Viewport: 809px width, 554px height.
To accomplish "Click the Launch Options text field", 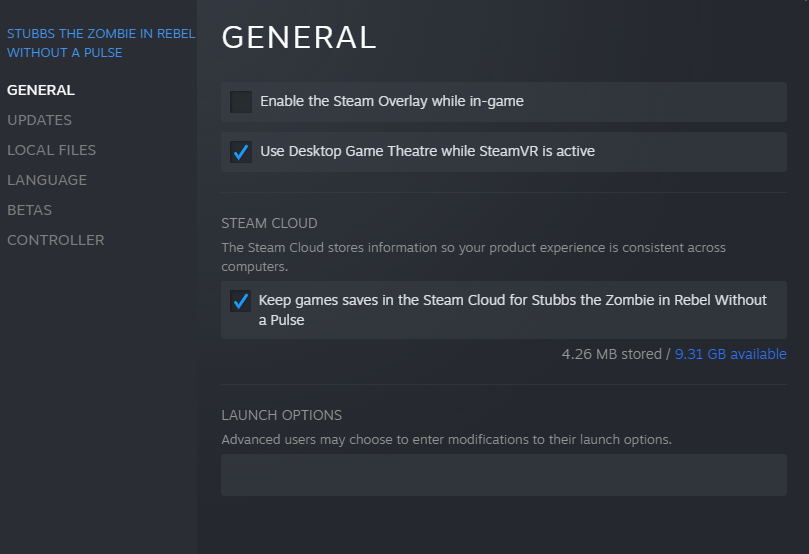I will 503,475.
